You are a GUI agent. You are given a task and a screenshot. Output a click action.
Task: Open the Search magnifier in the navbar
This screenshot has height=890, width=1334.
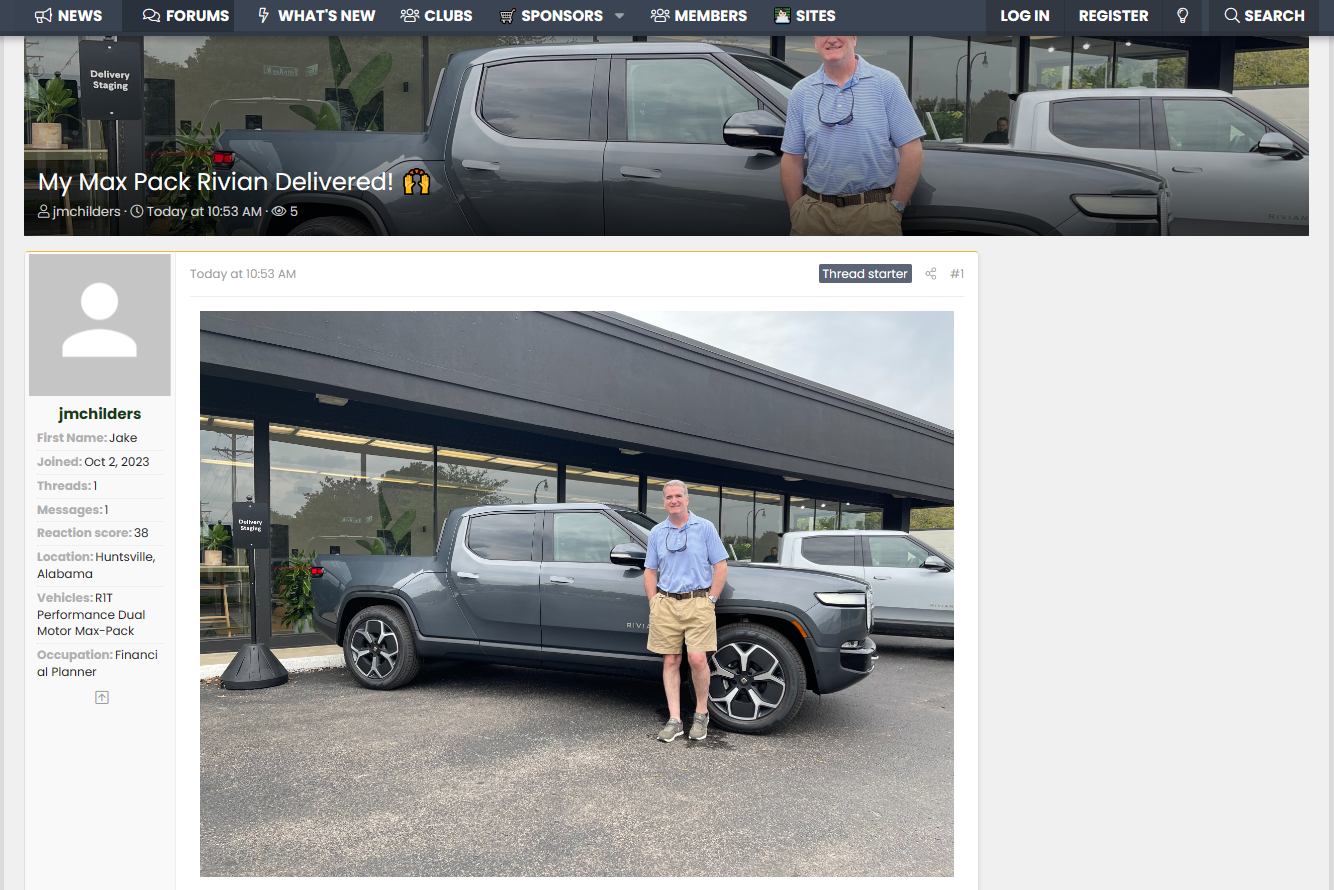click(1231, 16)
